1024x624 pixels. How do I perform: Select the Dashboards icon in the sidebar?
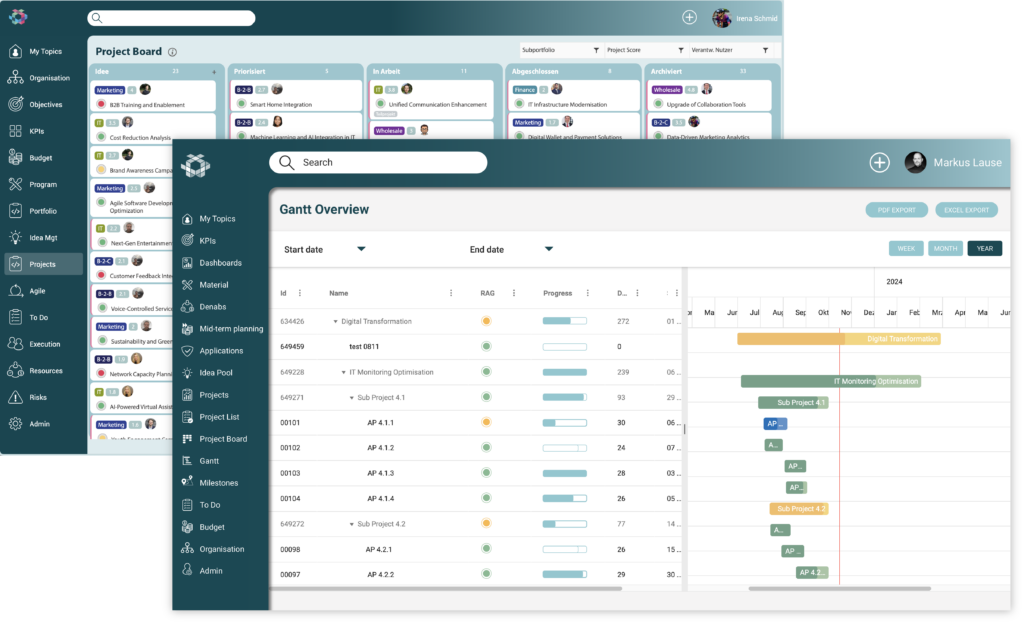click(187, 263)
